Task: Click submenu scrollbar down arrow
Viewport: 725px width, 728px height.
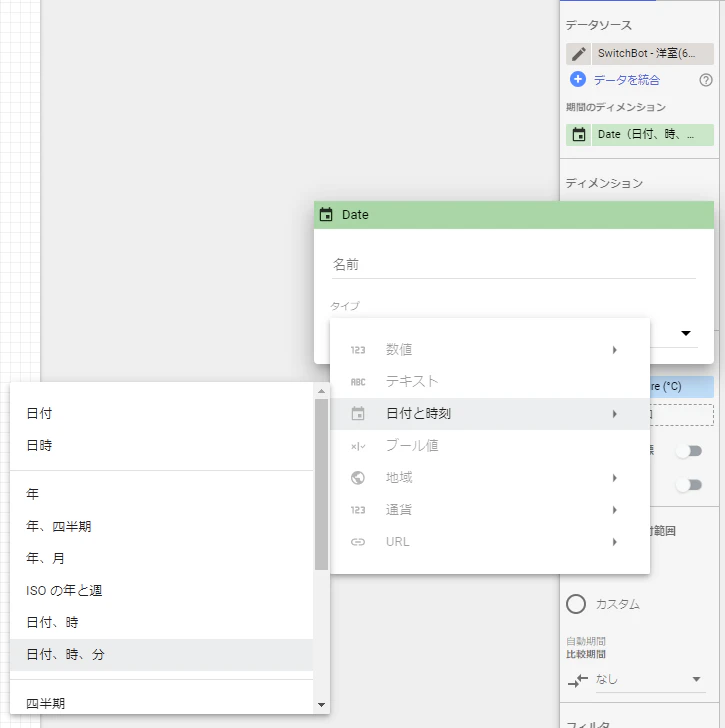Action: point(321,705)
